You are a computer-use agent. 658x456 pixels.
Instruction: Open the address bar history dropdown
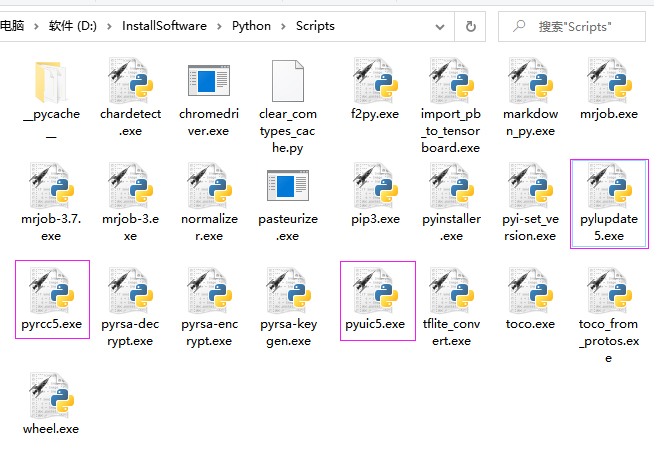click(x=440, y=27)
